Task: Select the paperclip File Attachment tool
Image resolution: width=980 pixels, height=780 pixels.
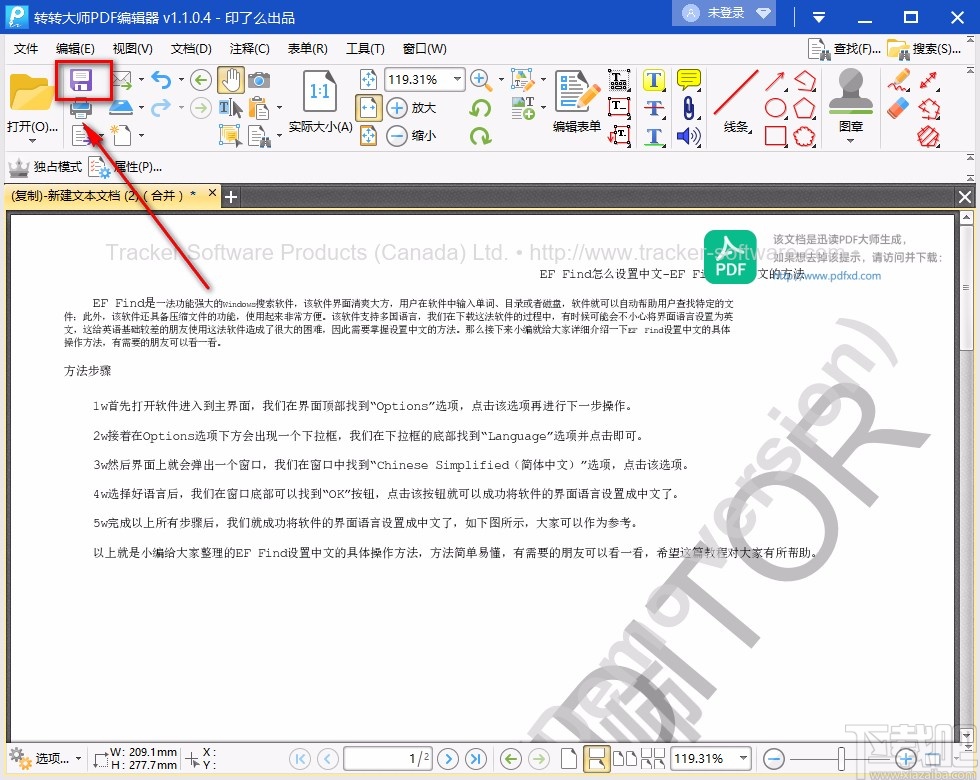Action: pyautogui.click(x=688, y=108)
